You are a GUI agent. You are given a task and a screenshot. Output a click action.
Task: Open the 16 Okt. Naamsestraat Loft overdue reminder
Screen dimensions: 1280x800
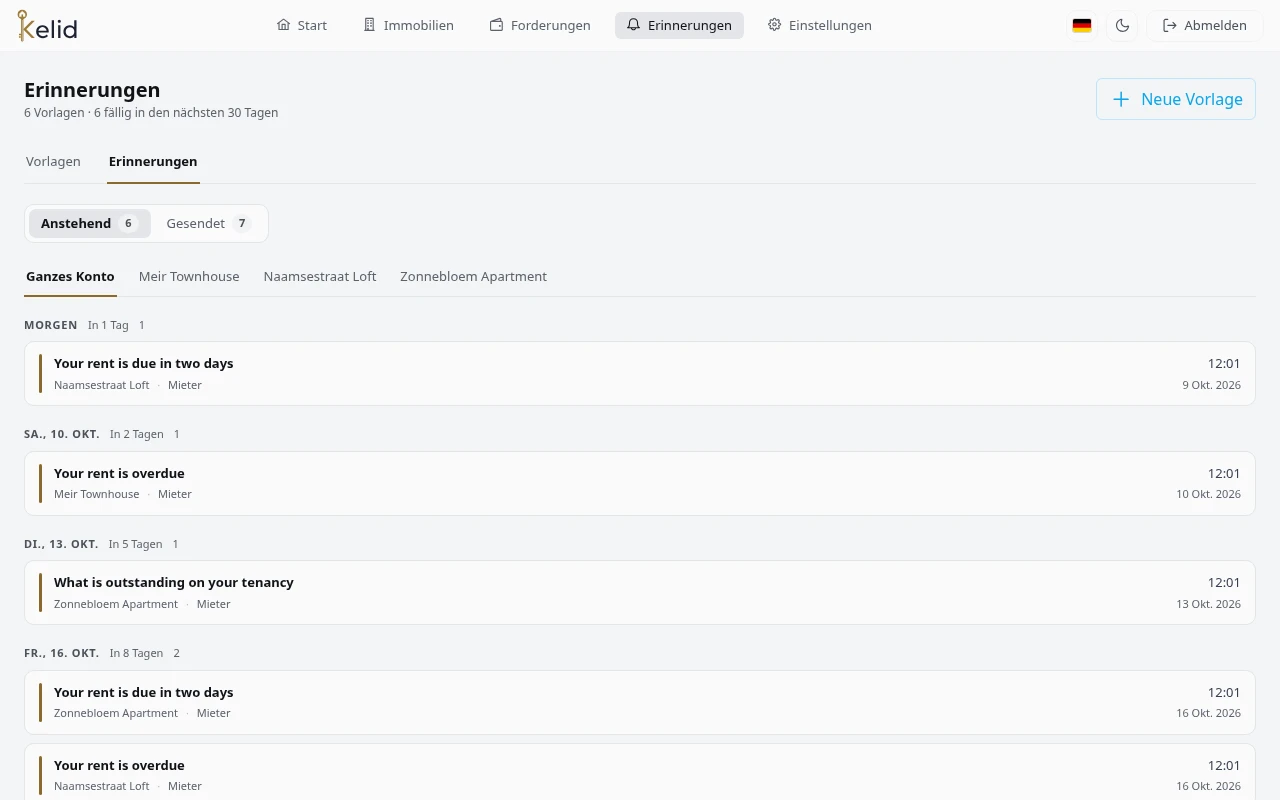pyautogui.click(x=640, y=772)
